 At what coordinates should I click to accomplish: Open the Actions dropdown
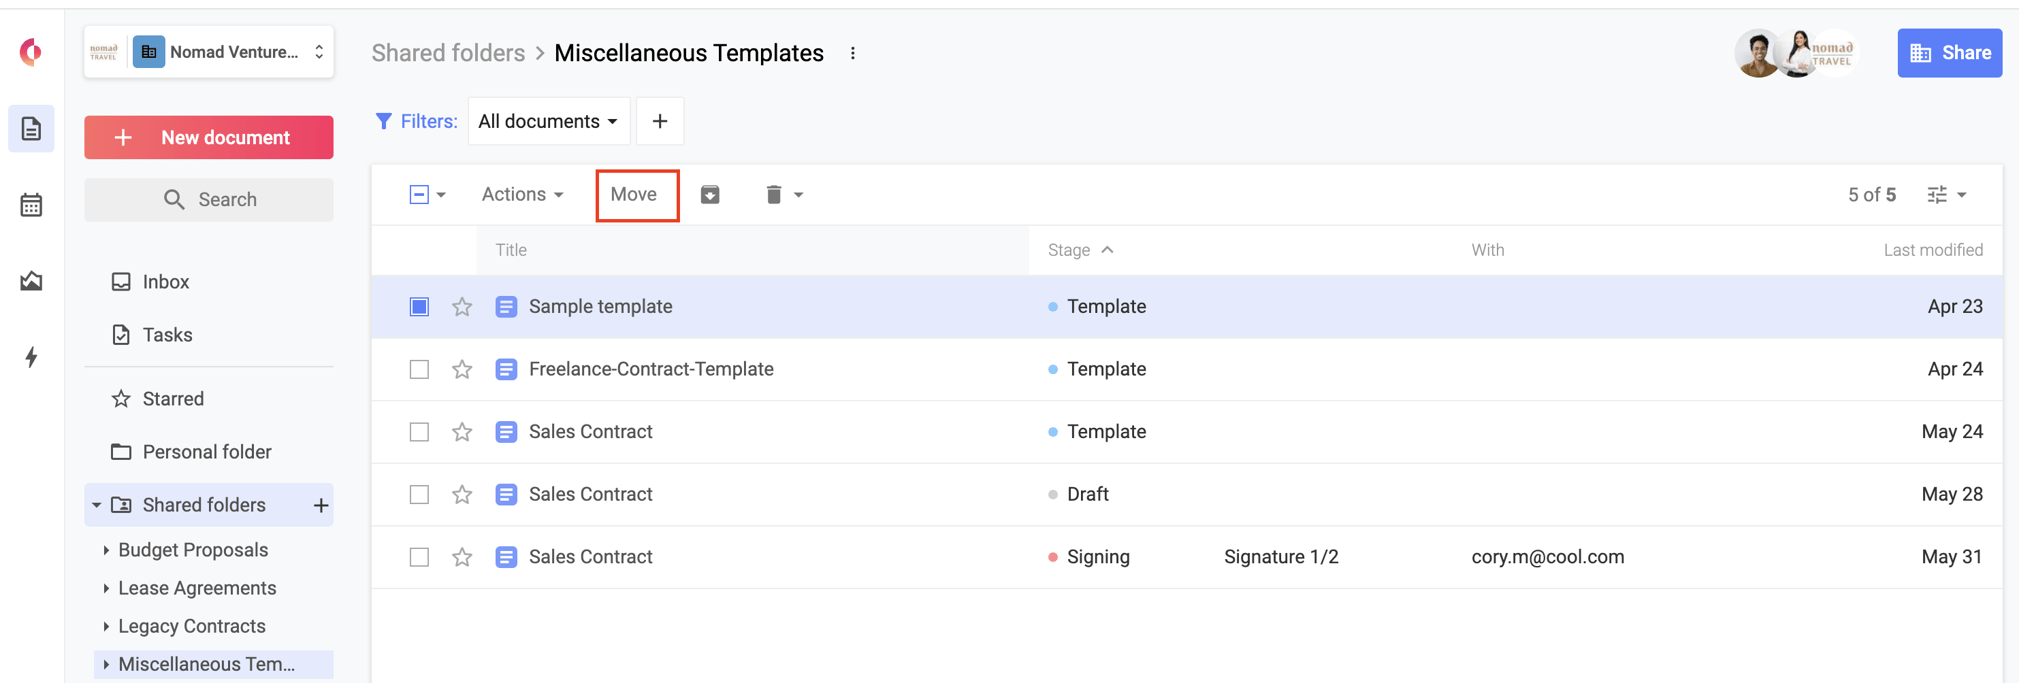click(522, 194)
